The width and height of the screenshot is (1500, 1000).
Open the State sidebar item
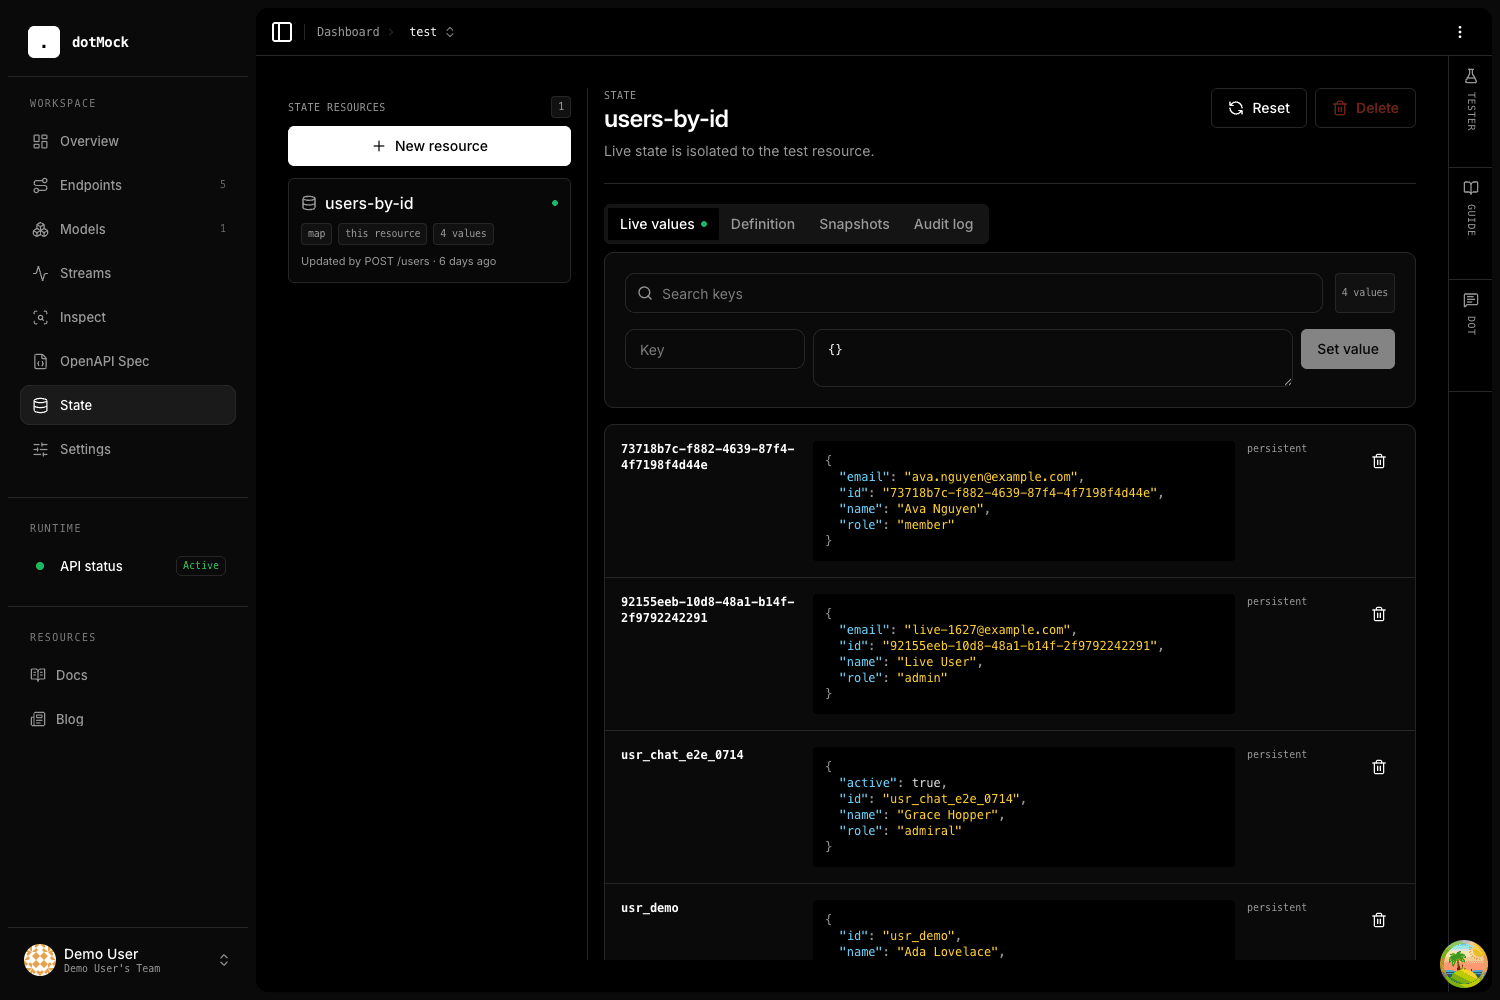128,405
